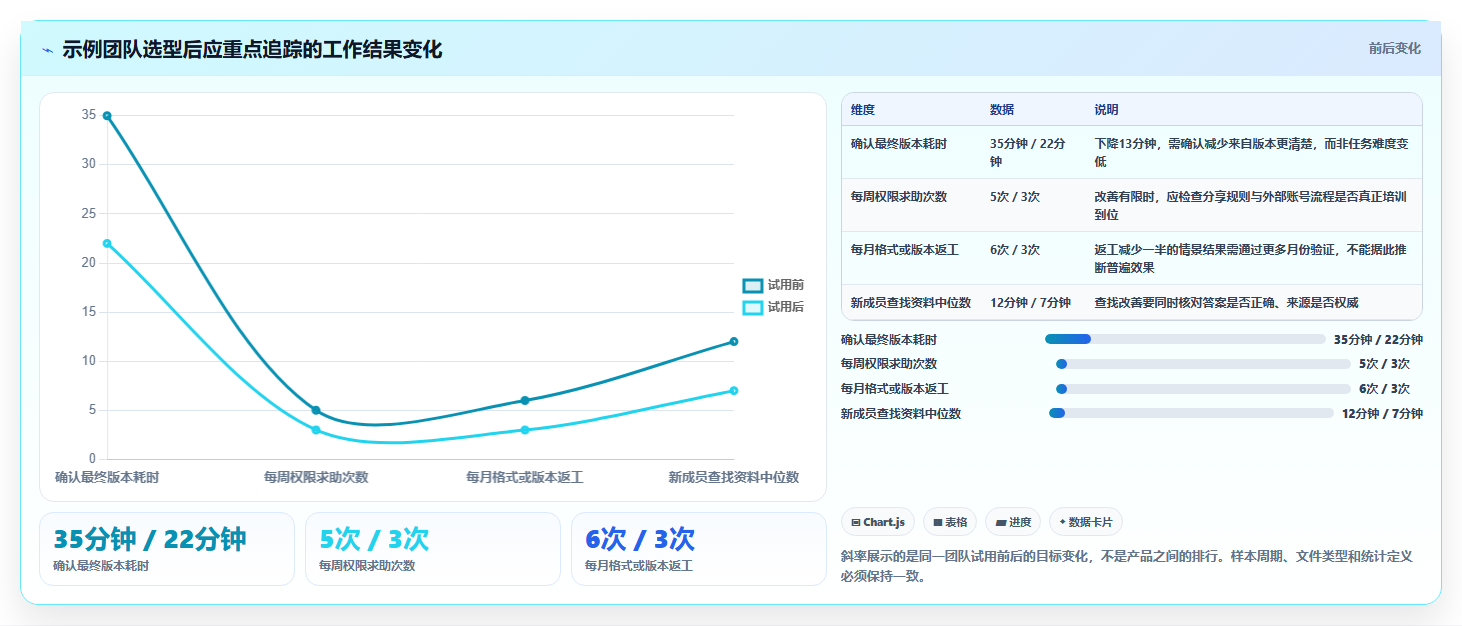1462x626 pixels.
Task: Open the 6次 / 3次 data card
Action: pos(699,549)
